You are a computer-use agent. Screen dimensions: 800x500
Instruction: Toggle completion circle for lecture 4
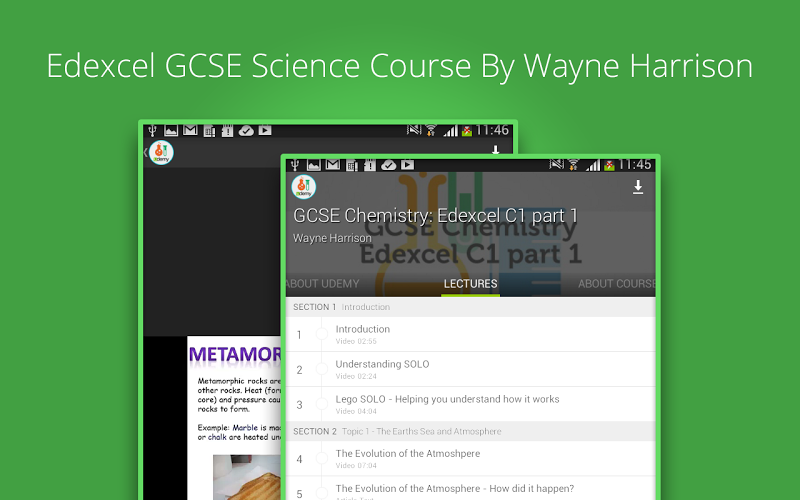[321, 458]
